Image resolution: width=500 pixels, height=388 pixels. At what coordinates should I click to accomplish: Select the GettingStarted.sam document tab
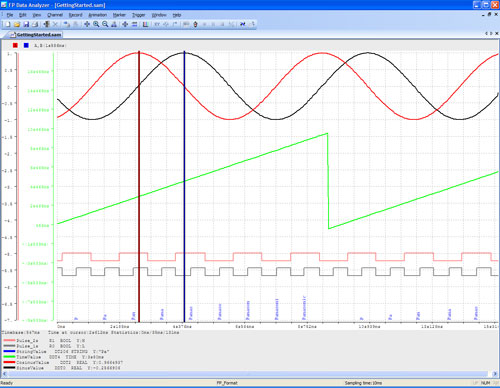35,35
